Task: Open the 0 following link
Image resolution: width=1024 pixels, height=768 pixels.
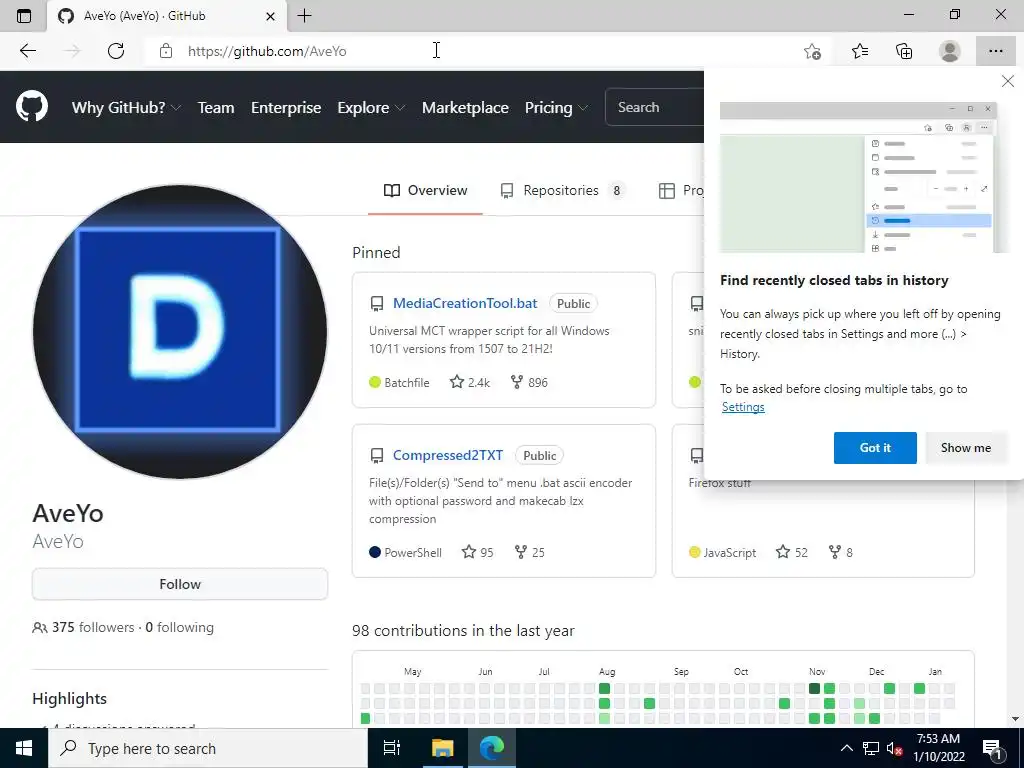Action: point(180,627)
